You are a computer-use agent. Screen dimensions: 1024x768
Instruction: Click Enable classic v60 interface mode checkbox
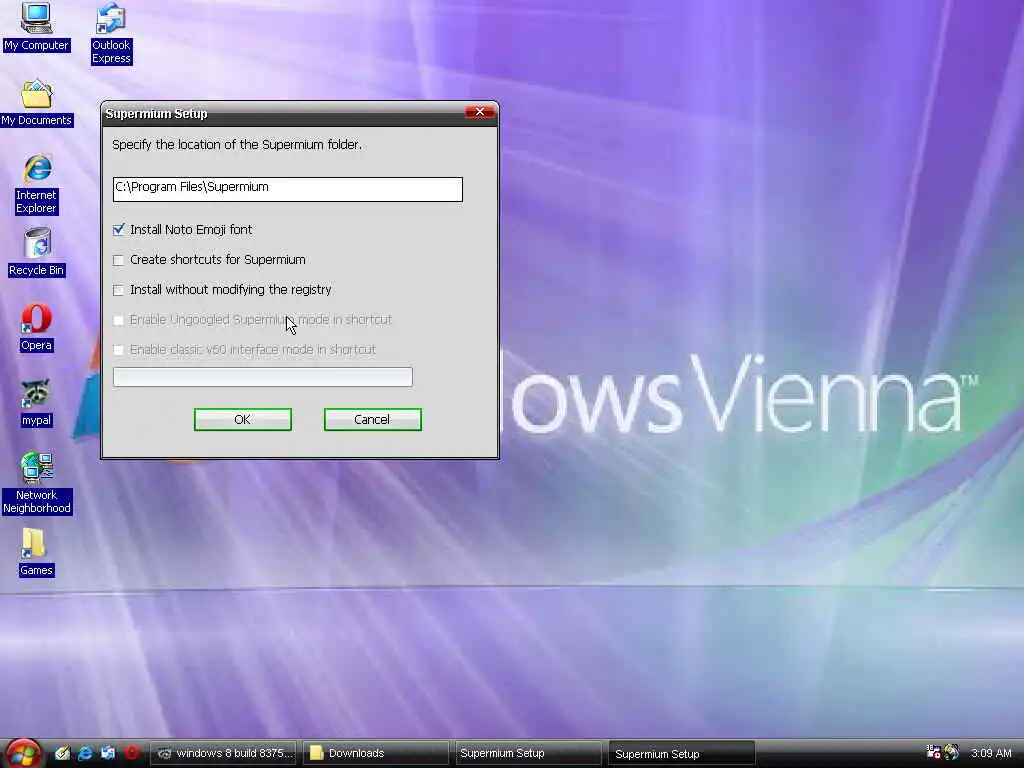[x=118, y=350]
